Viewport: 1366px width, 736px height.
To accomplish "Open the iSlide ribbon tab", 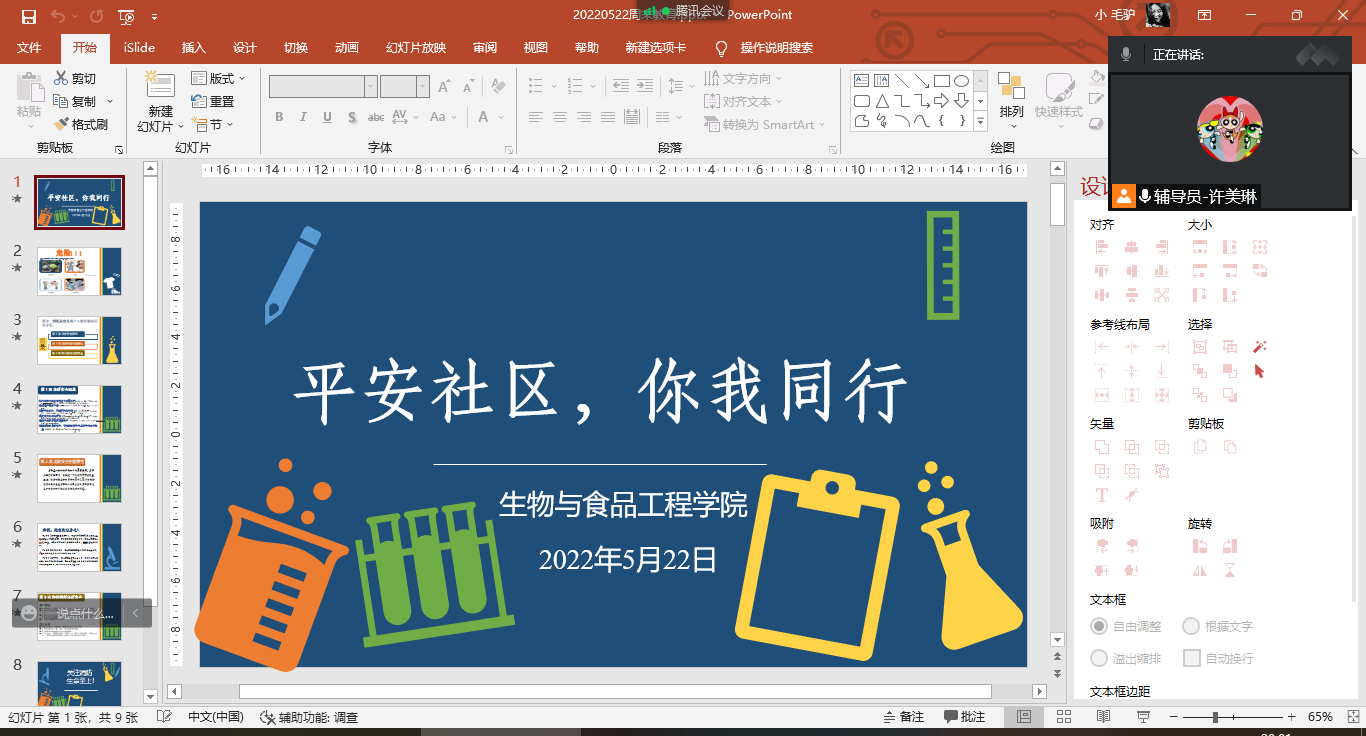I will tap(139, 47).
